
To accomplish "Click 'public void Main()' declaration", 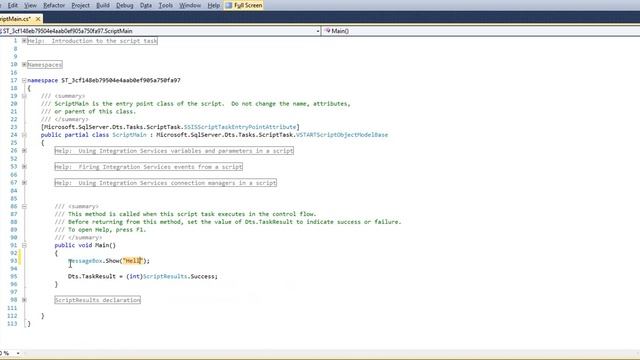I will 85,245.
